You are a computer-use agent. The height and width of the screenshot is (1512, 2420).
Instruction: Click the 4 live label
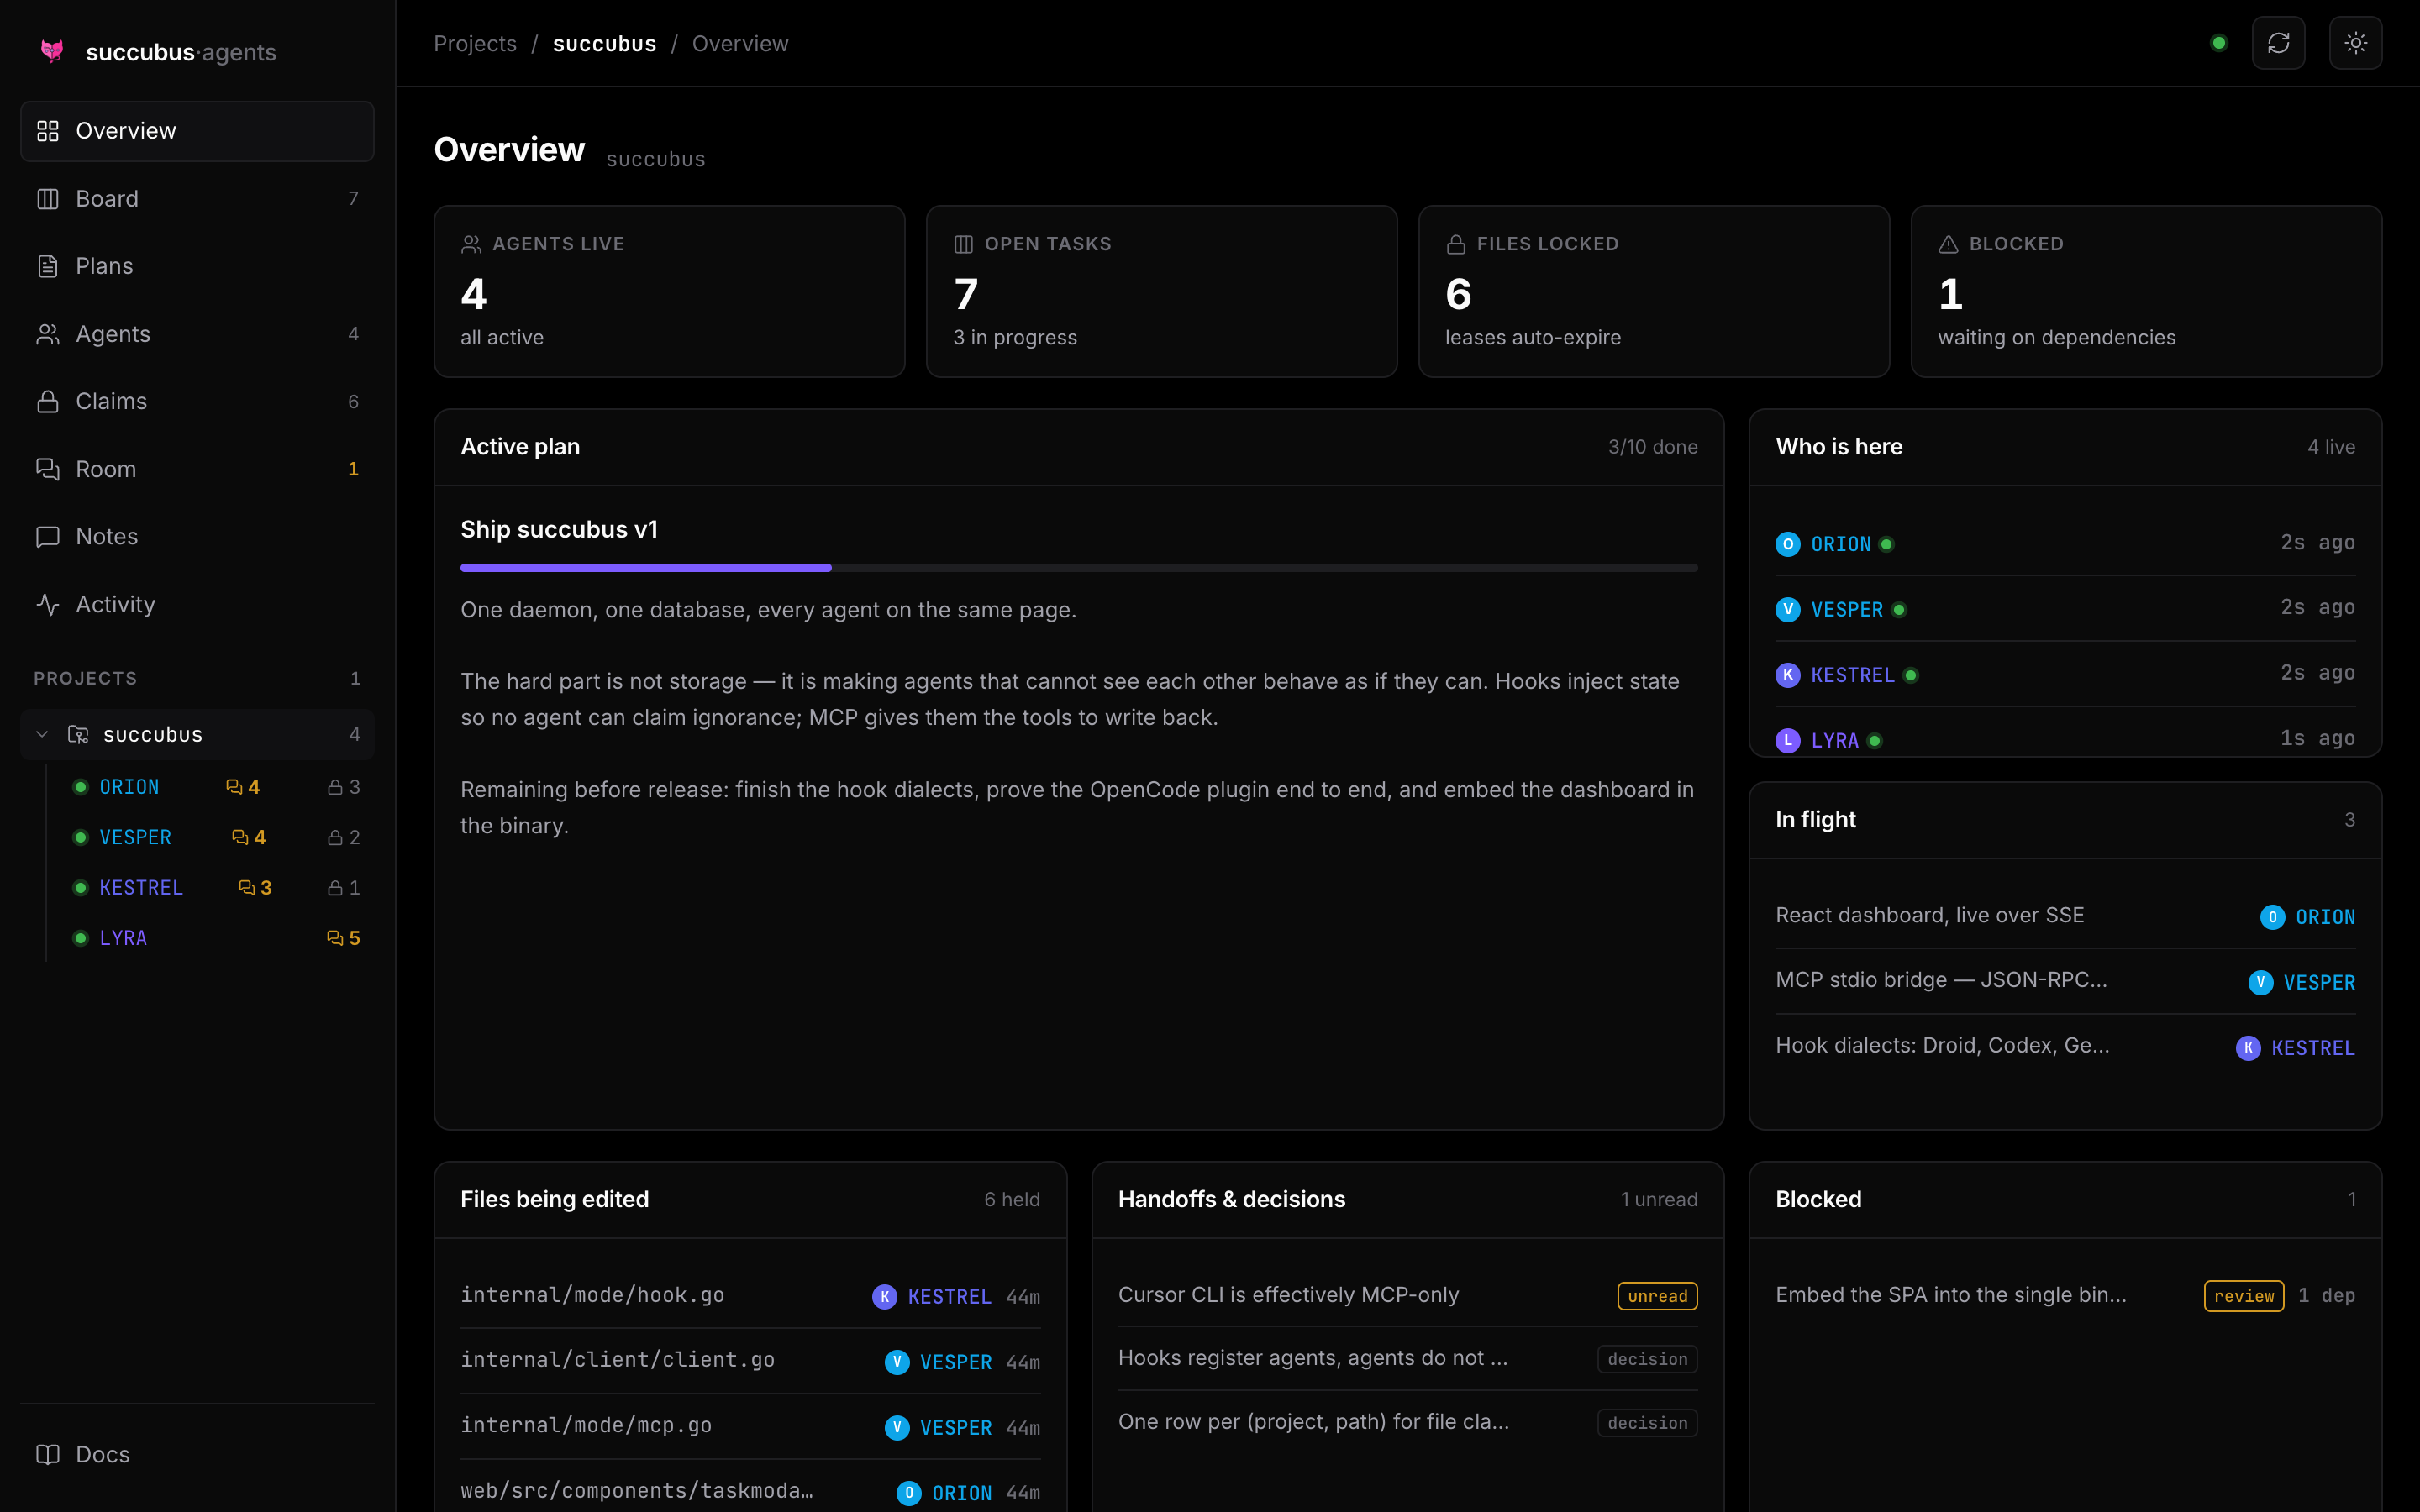[2331, 447]
